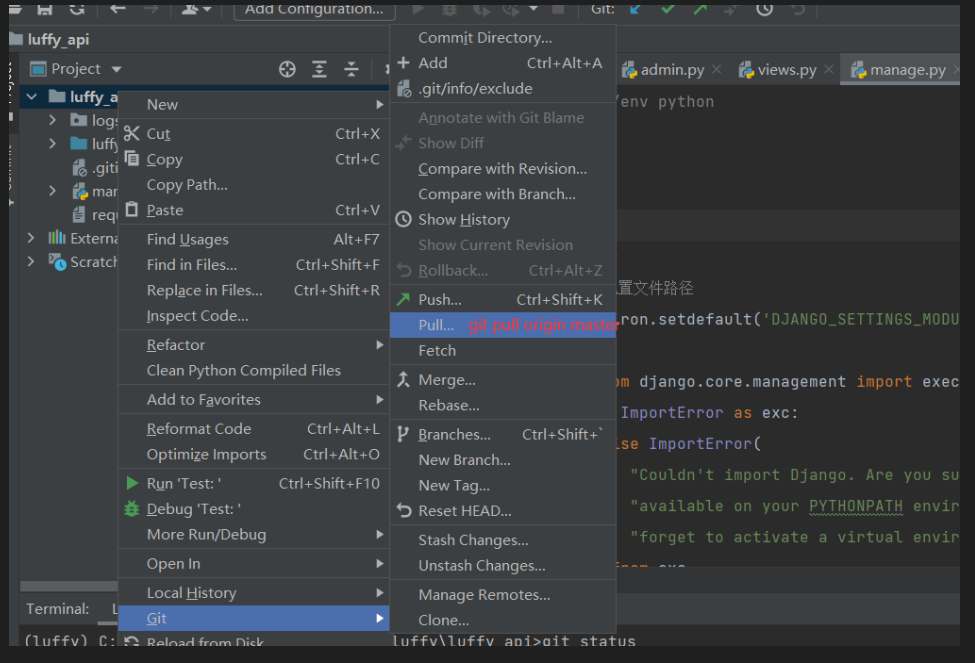Expand the logs folder in tree
This screenshot has width=975, height=663.
(x=52, y=120)
